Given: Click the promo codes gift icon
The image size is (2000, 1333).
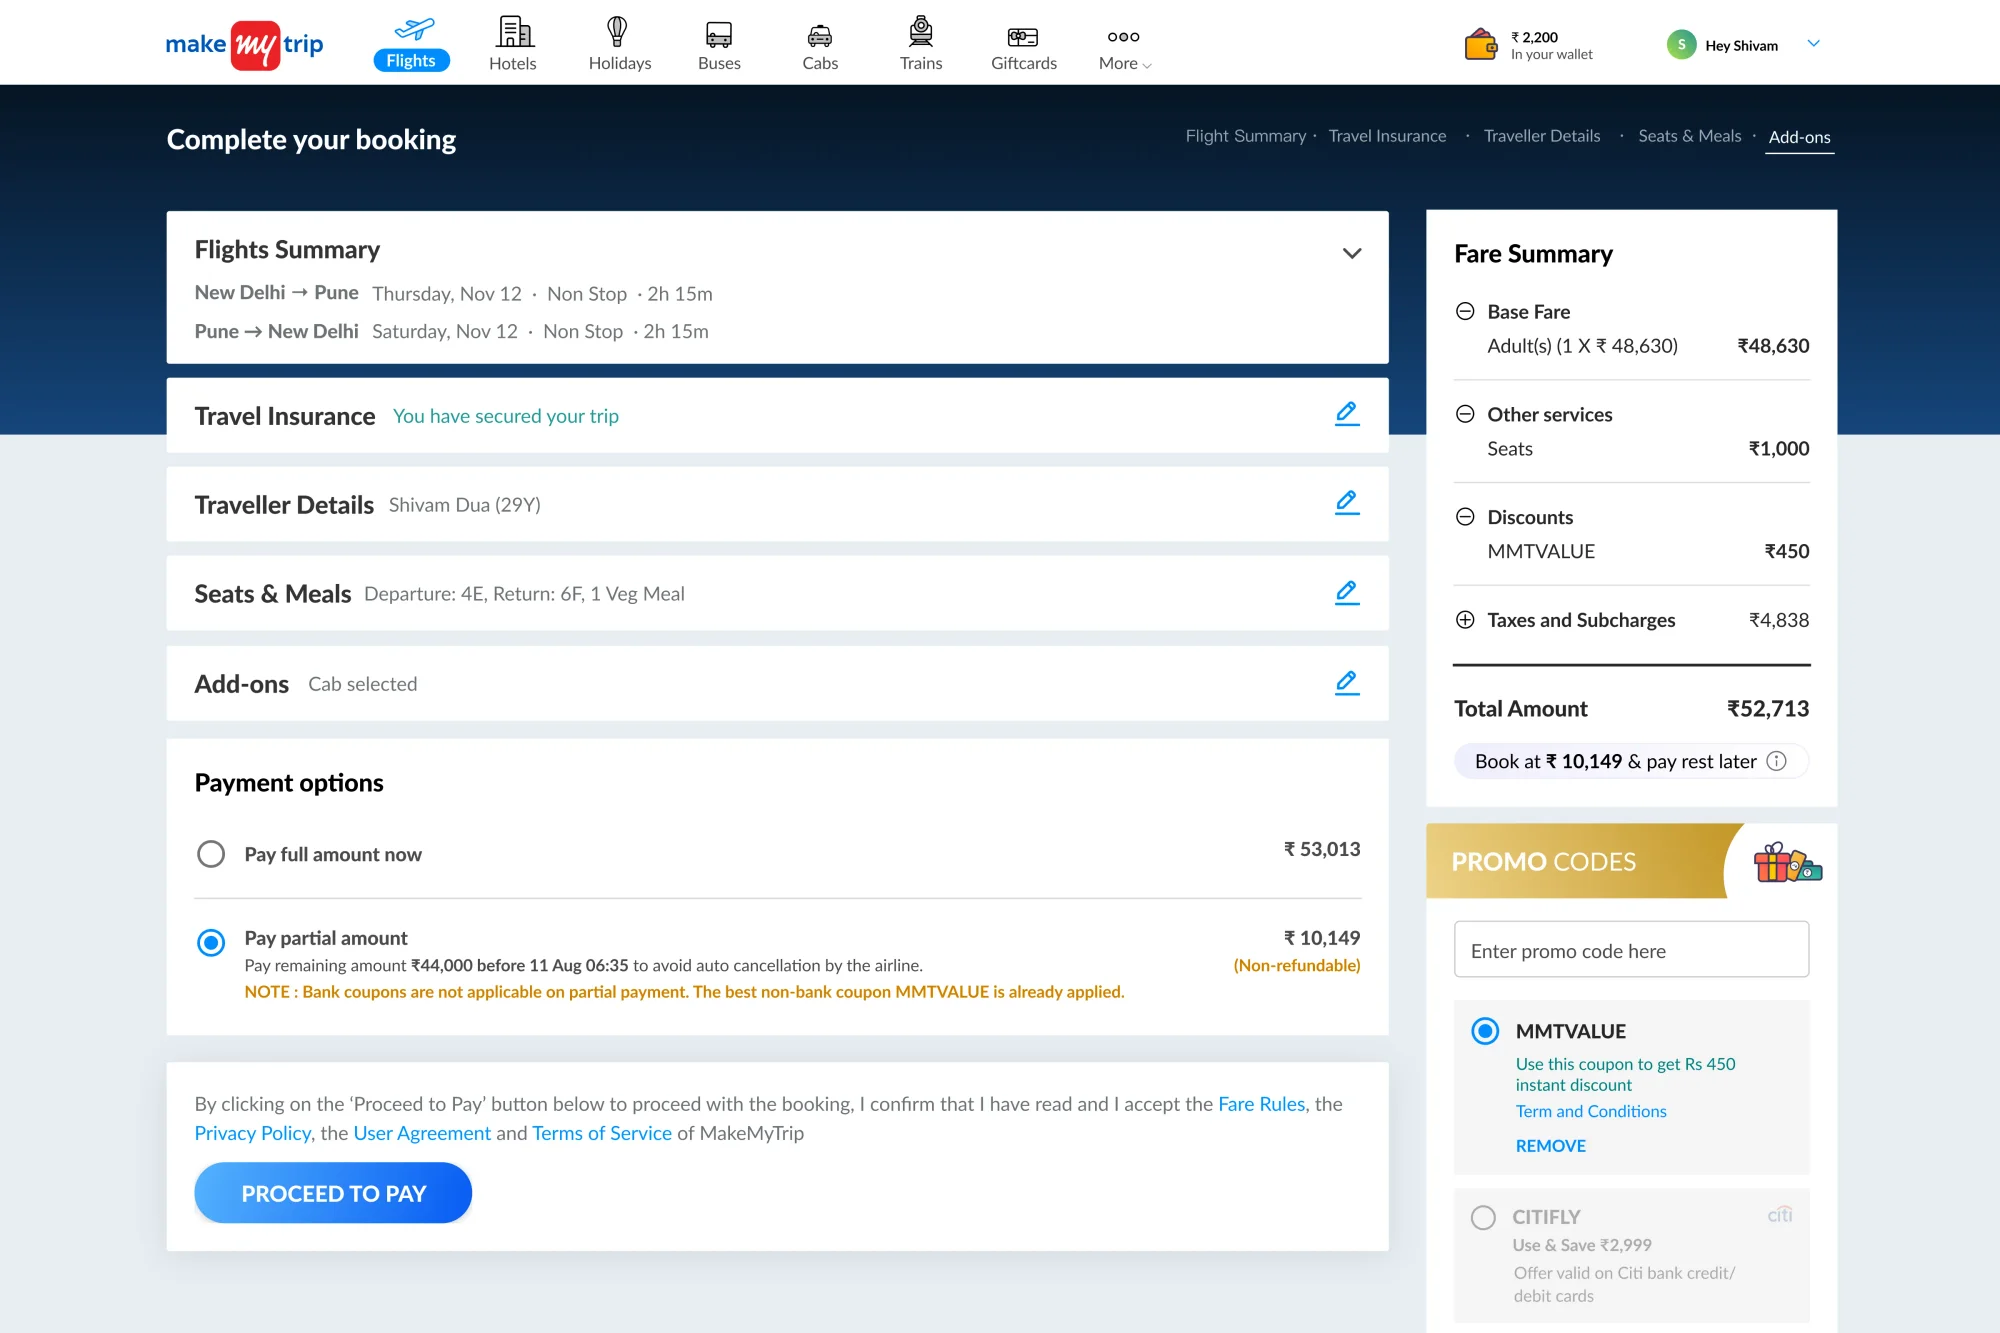Looking at the screenshot, I should (x=1788, y=862).
